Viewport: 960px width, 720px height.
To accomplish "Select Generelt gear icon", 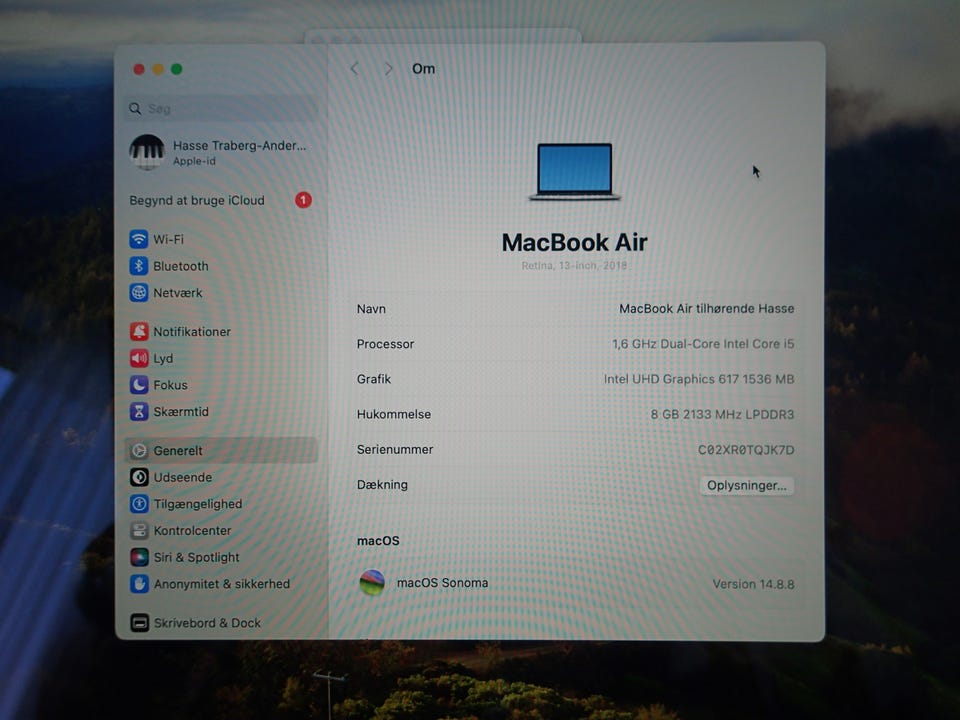I will [x=139, y=451].
